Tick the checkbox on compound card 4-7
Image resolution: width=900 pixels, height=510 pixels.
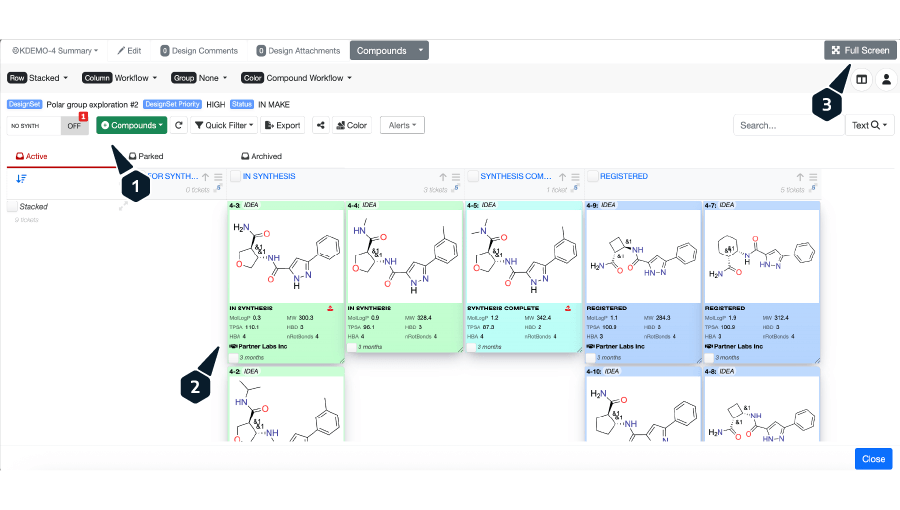(x=709, y=357)
